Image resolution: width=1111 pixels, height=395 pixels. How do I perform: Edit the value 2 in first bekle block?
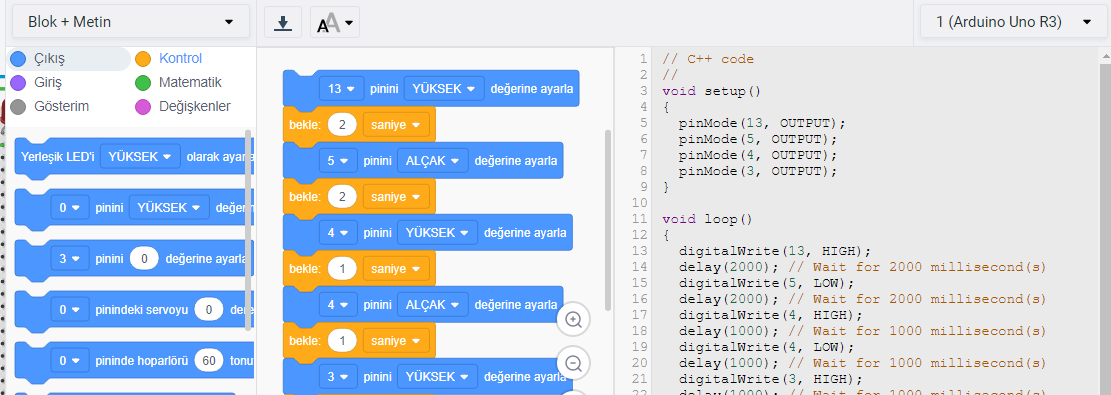tap(342, 126)
